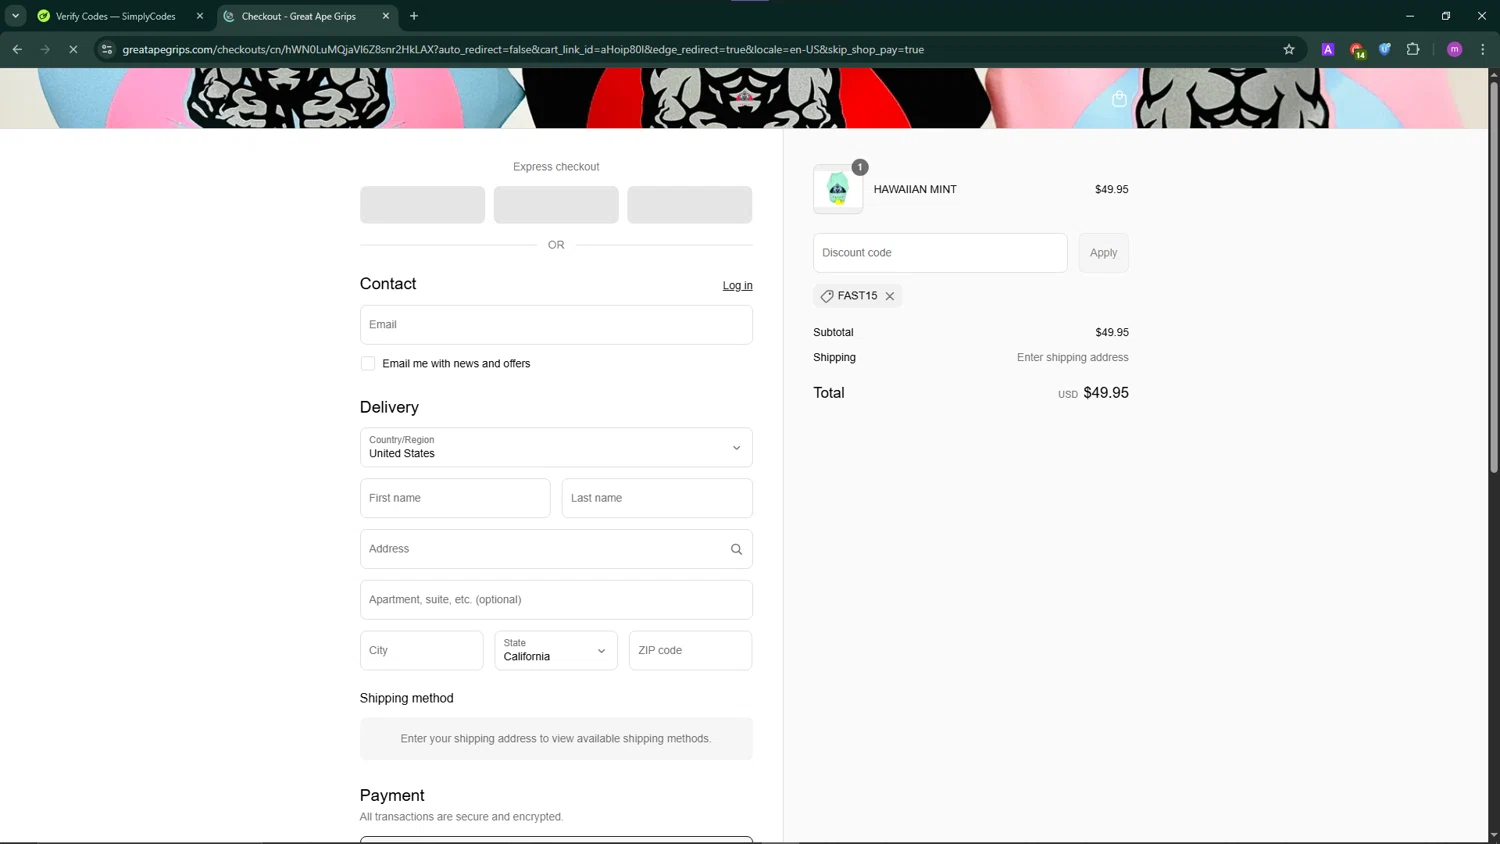Open a new browser tab

pos(414,16)
